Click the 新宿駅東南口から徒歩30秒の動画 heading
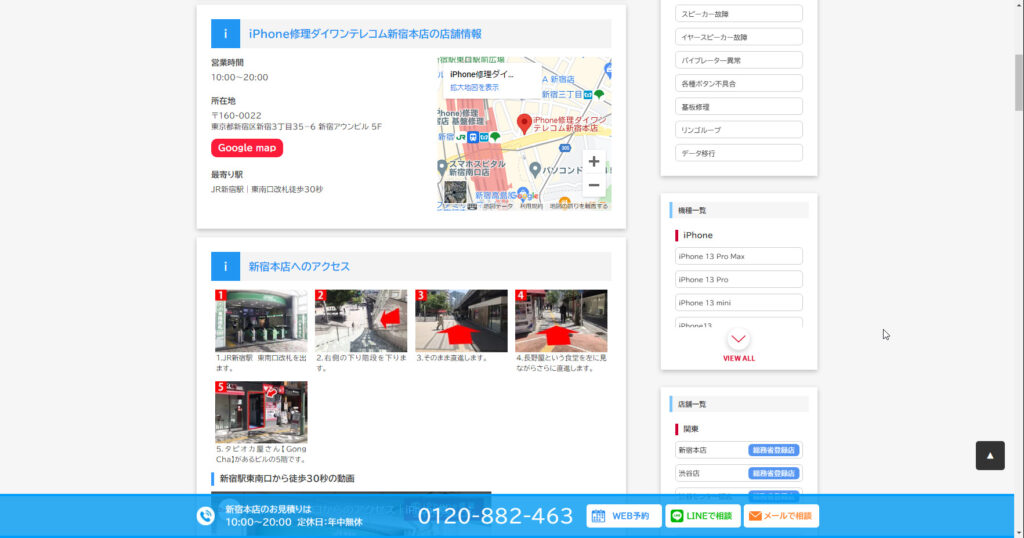 287,479
